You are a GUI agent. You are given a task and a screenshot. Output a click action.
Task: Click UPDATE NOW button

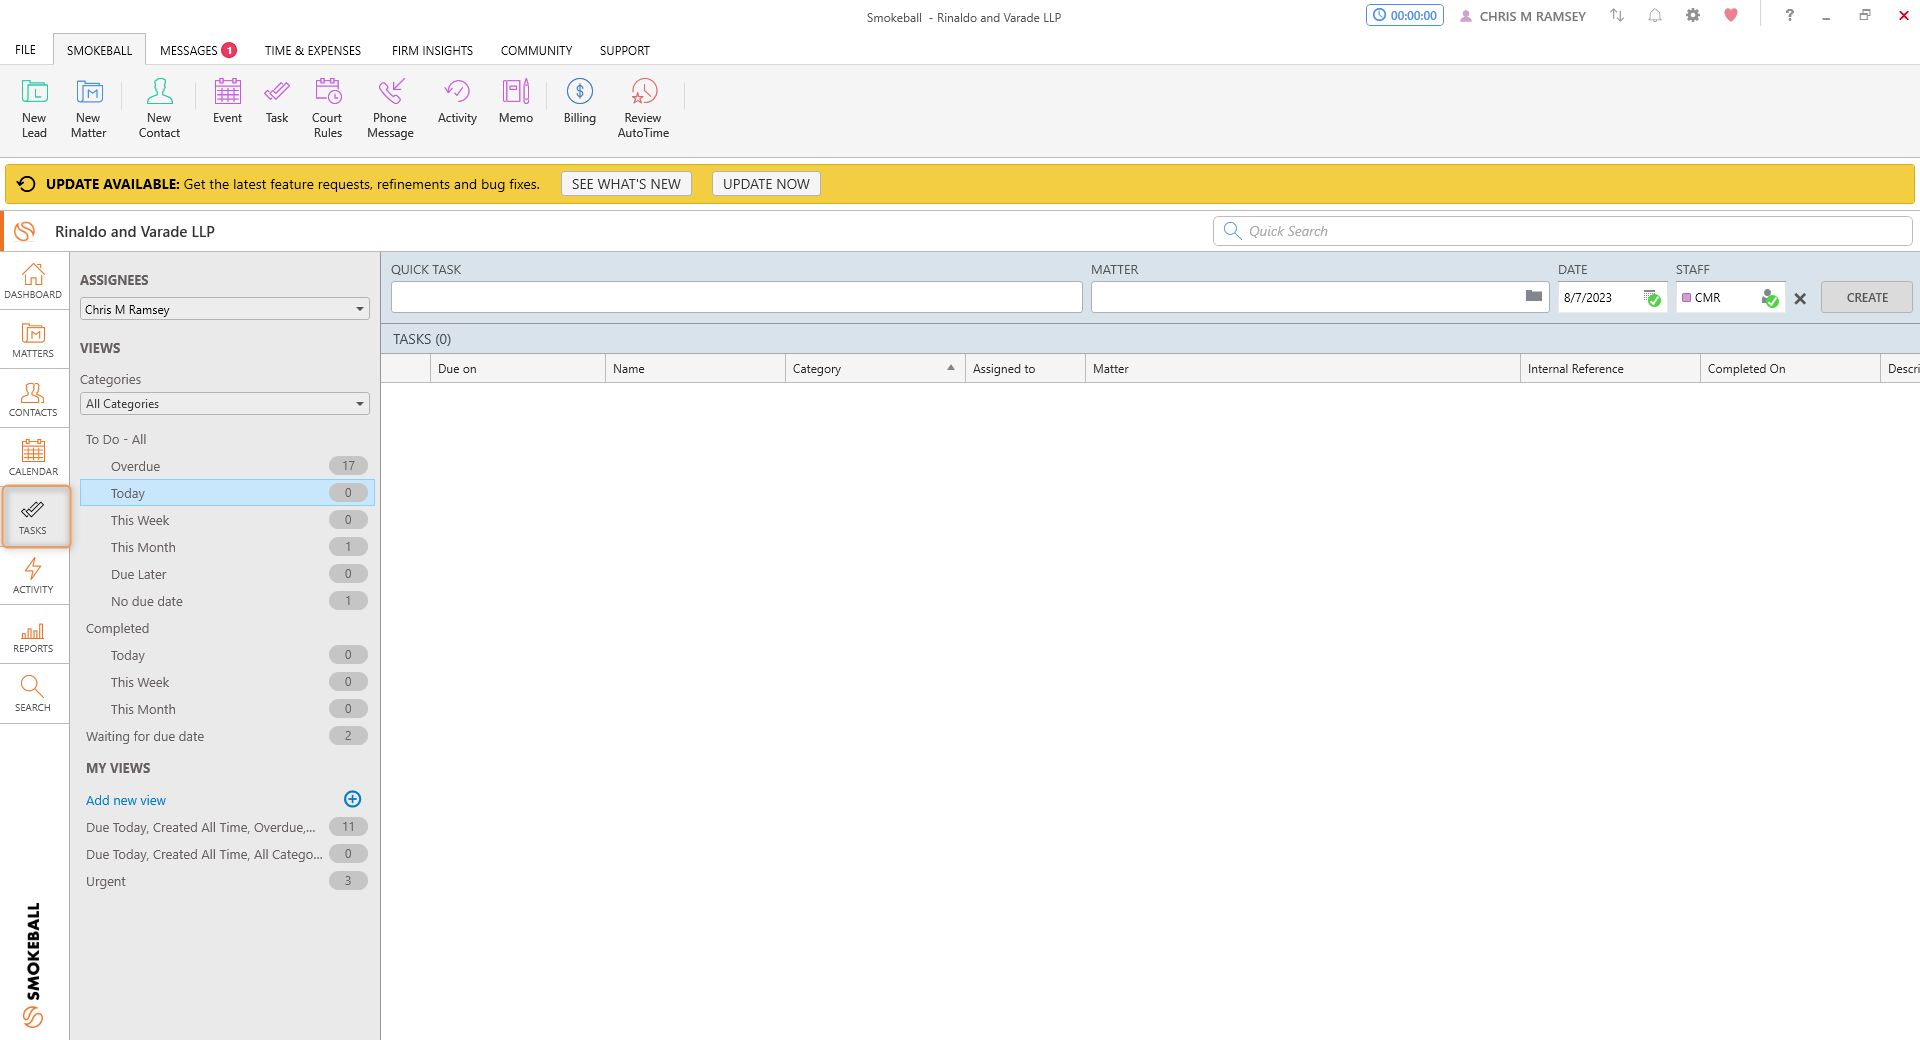coord(766,184)
